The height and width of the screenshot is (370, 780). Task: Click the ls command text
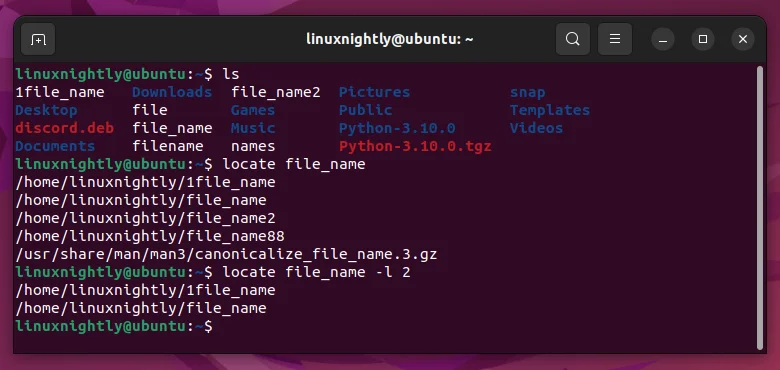[231, 75]
